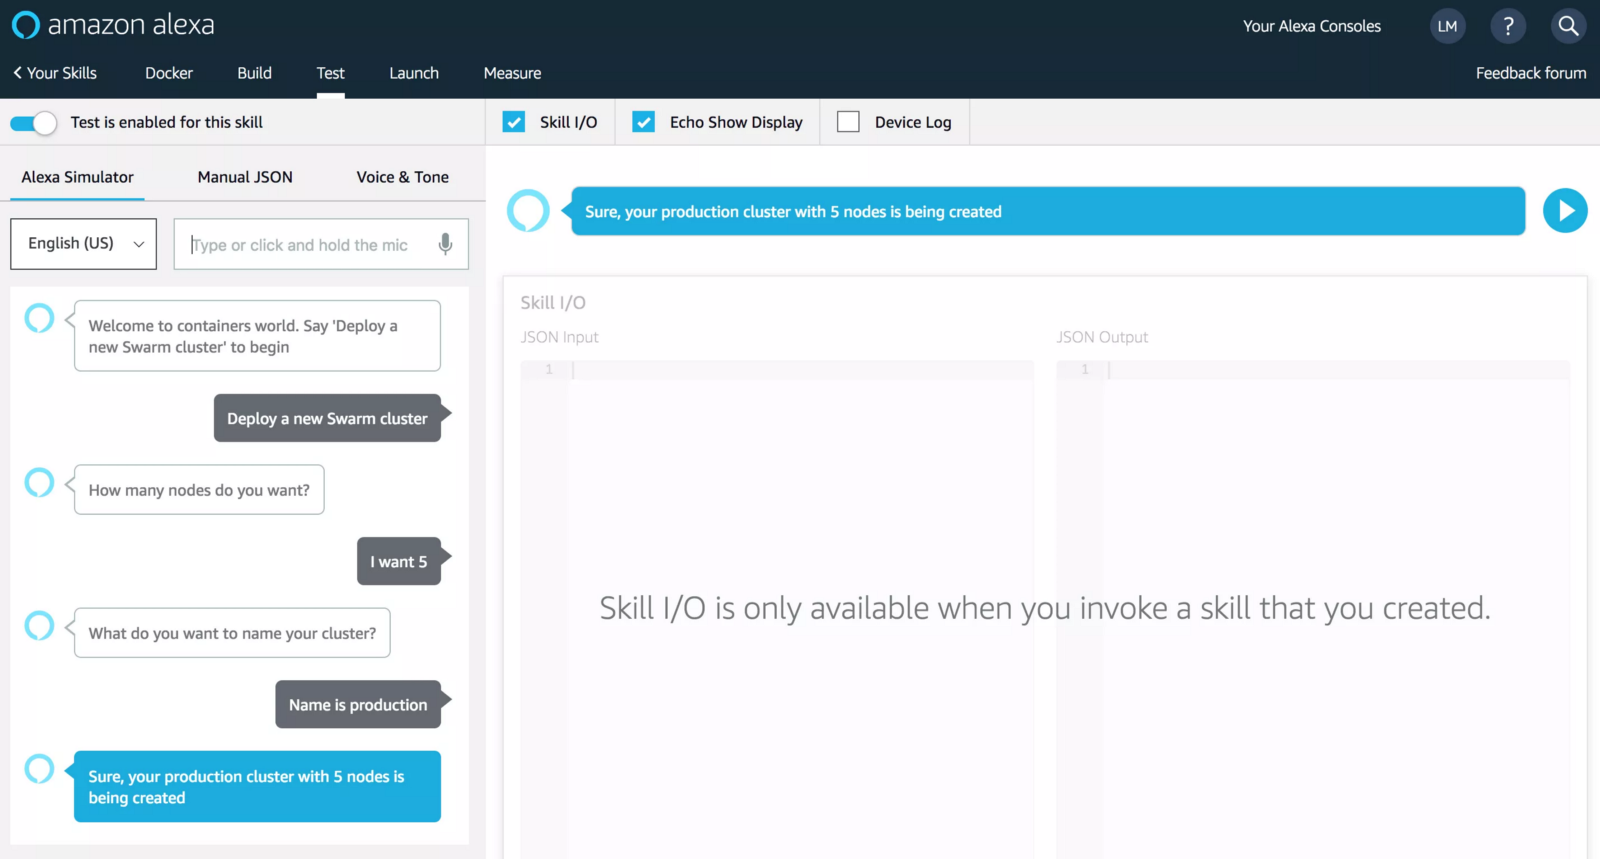Open the Measure tab
Screen dimensions: 1600x859
pos(513,73)
